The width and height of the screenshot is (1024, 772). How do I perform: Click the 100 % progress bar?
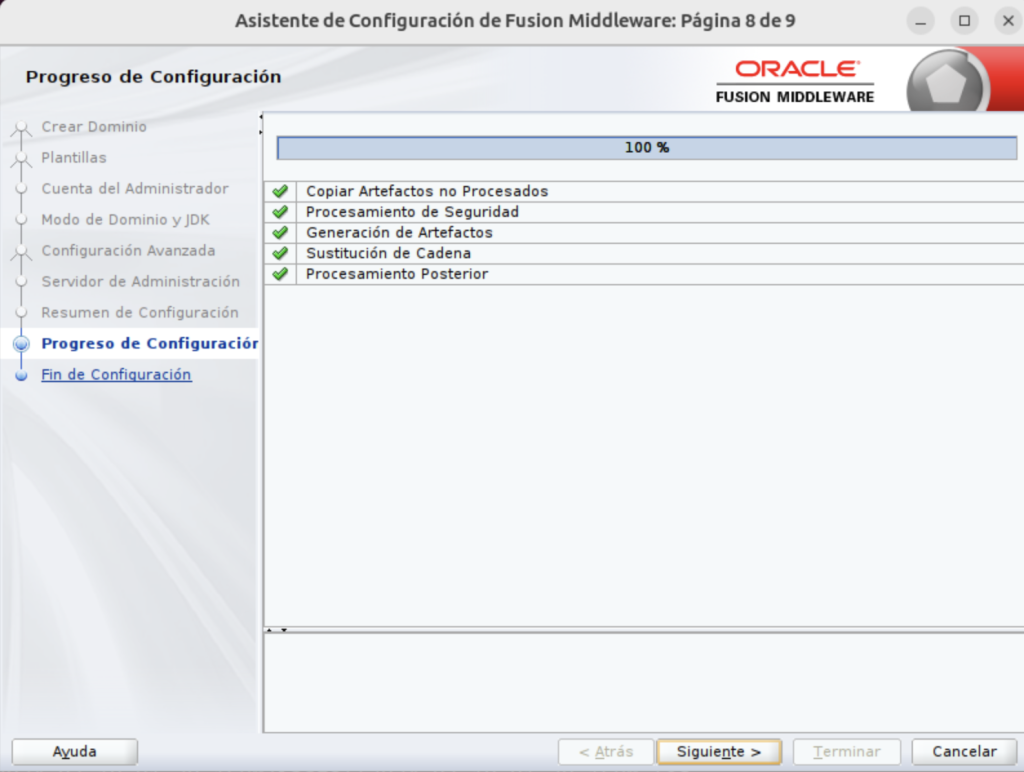click(646, 148)
